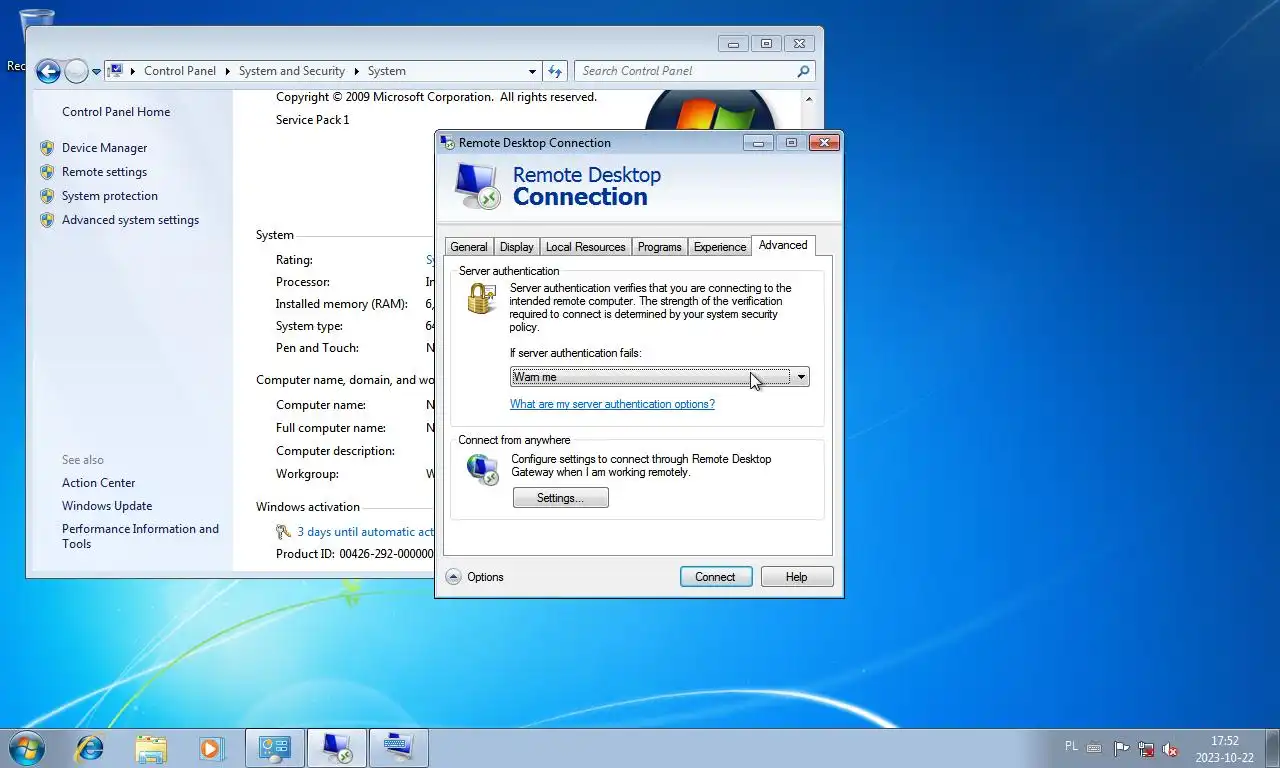Open the General tab in Remote Desktop Connection
Viewport: 1280px width, 768px height.
coord(468,247)
